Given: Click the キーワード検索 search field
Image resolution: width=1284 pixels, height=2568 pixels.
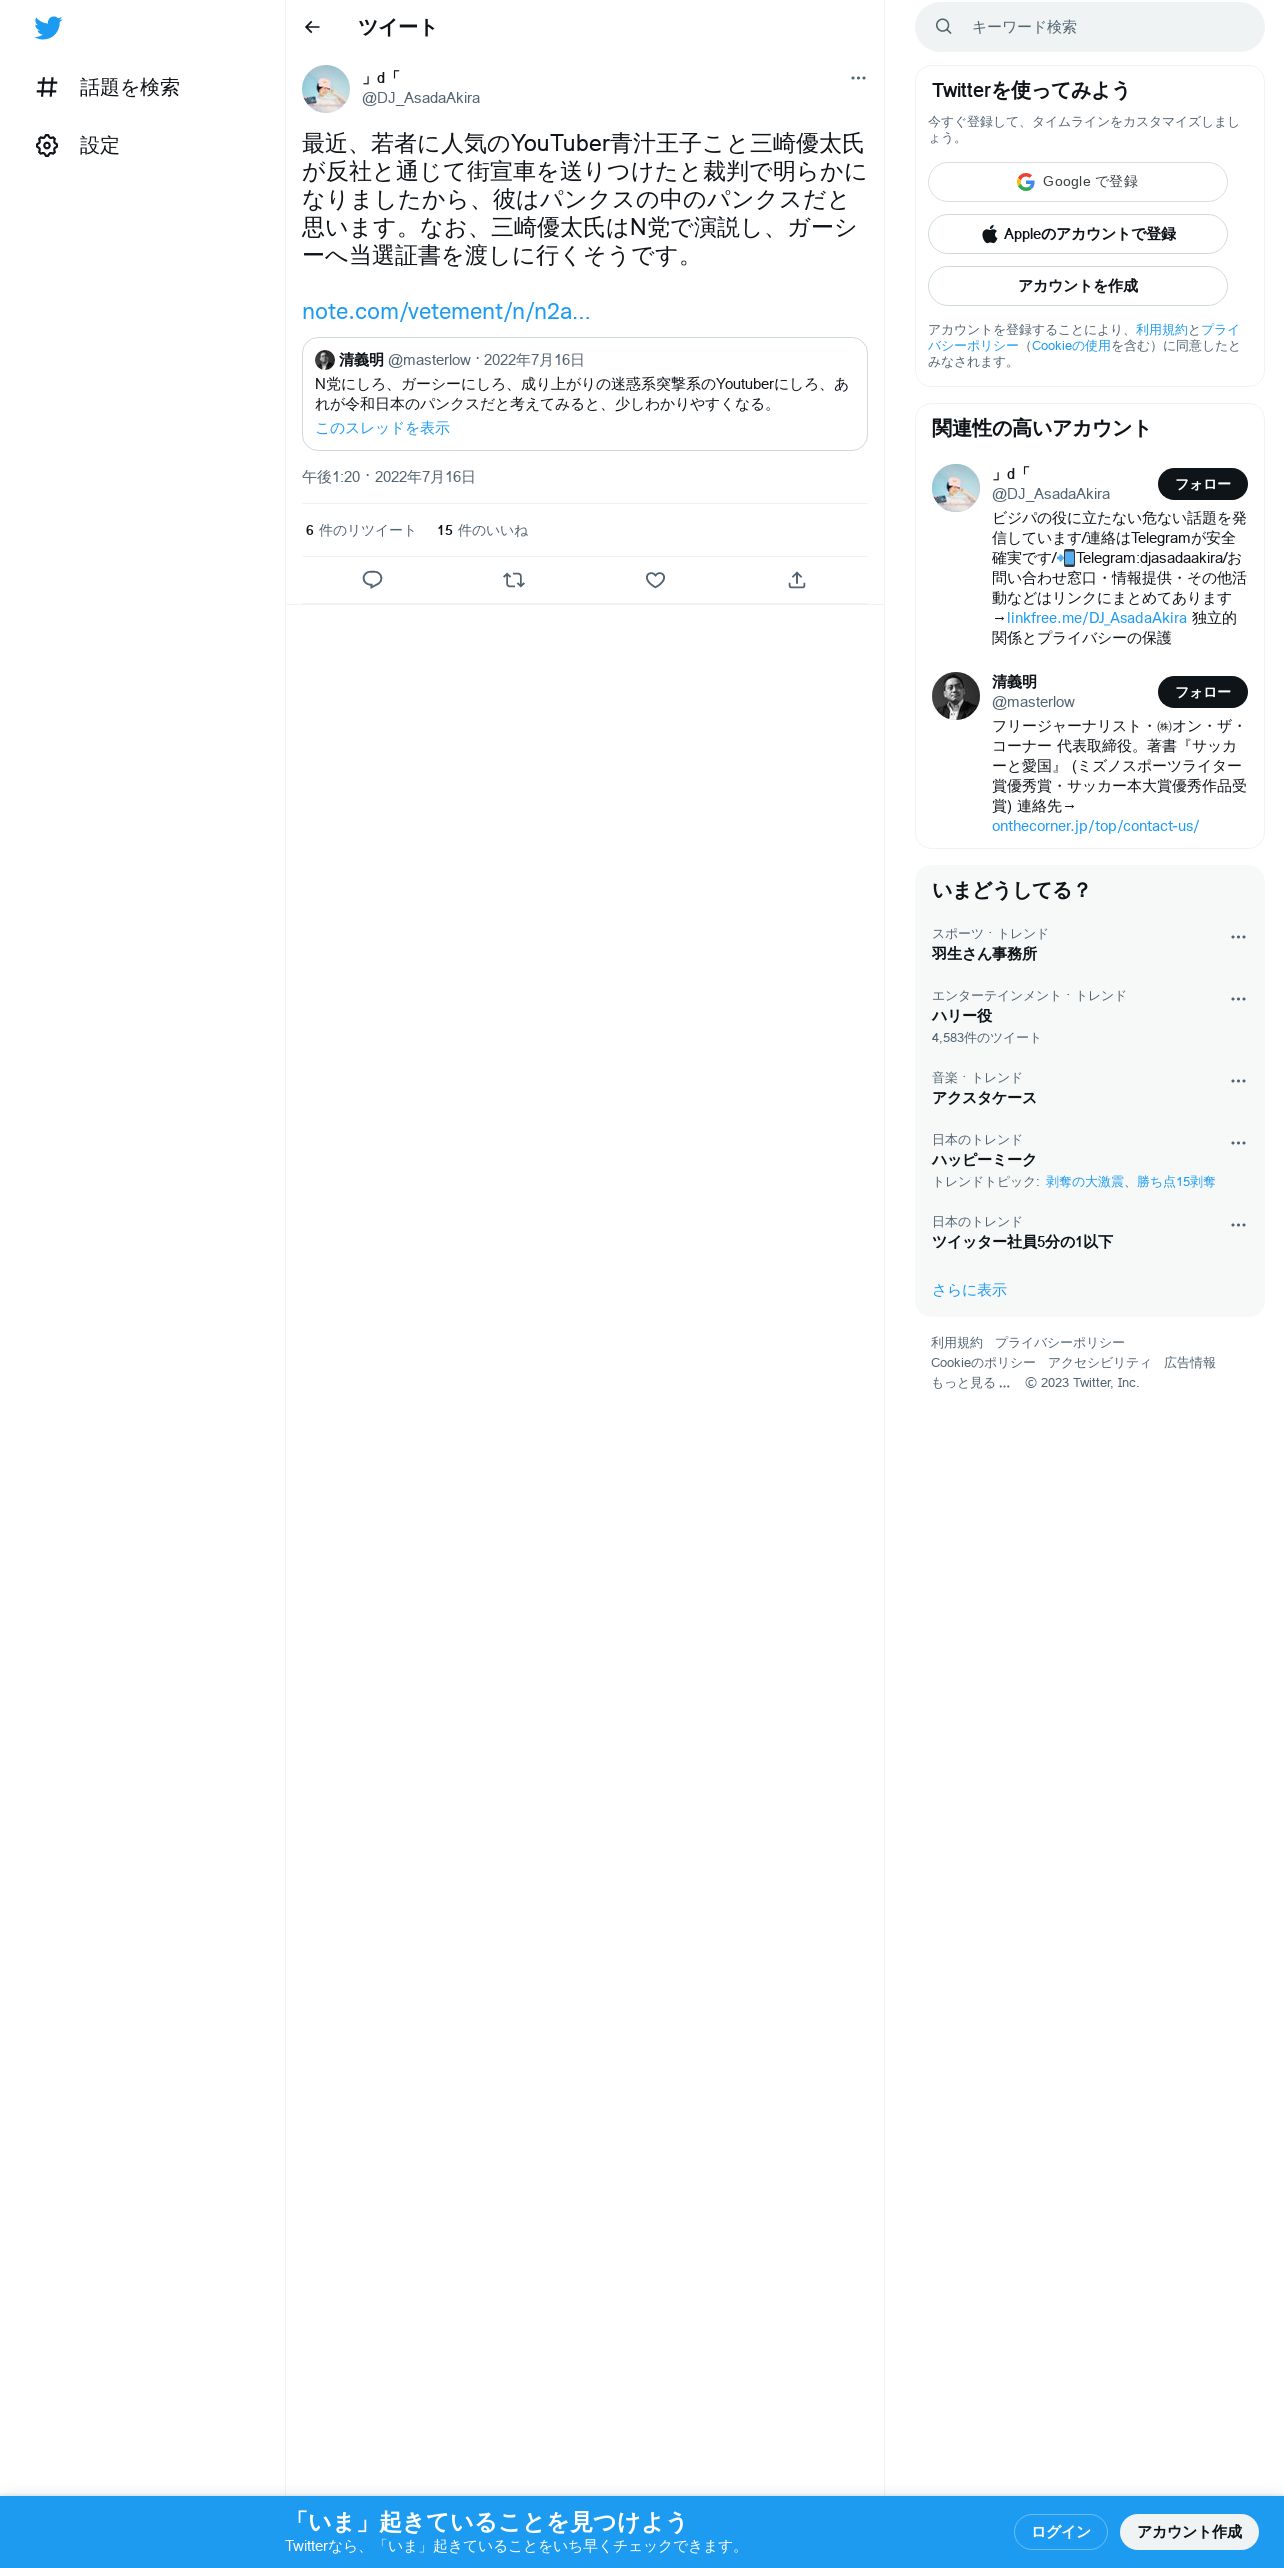Looking at the screenshot, I should pos(1090,27).
